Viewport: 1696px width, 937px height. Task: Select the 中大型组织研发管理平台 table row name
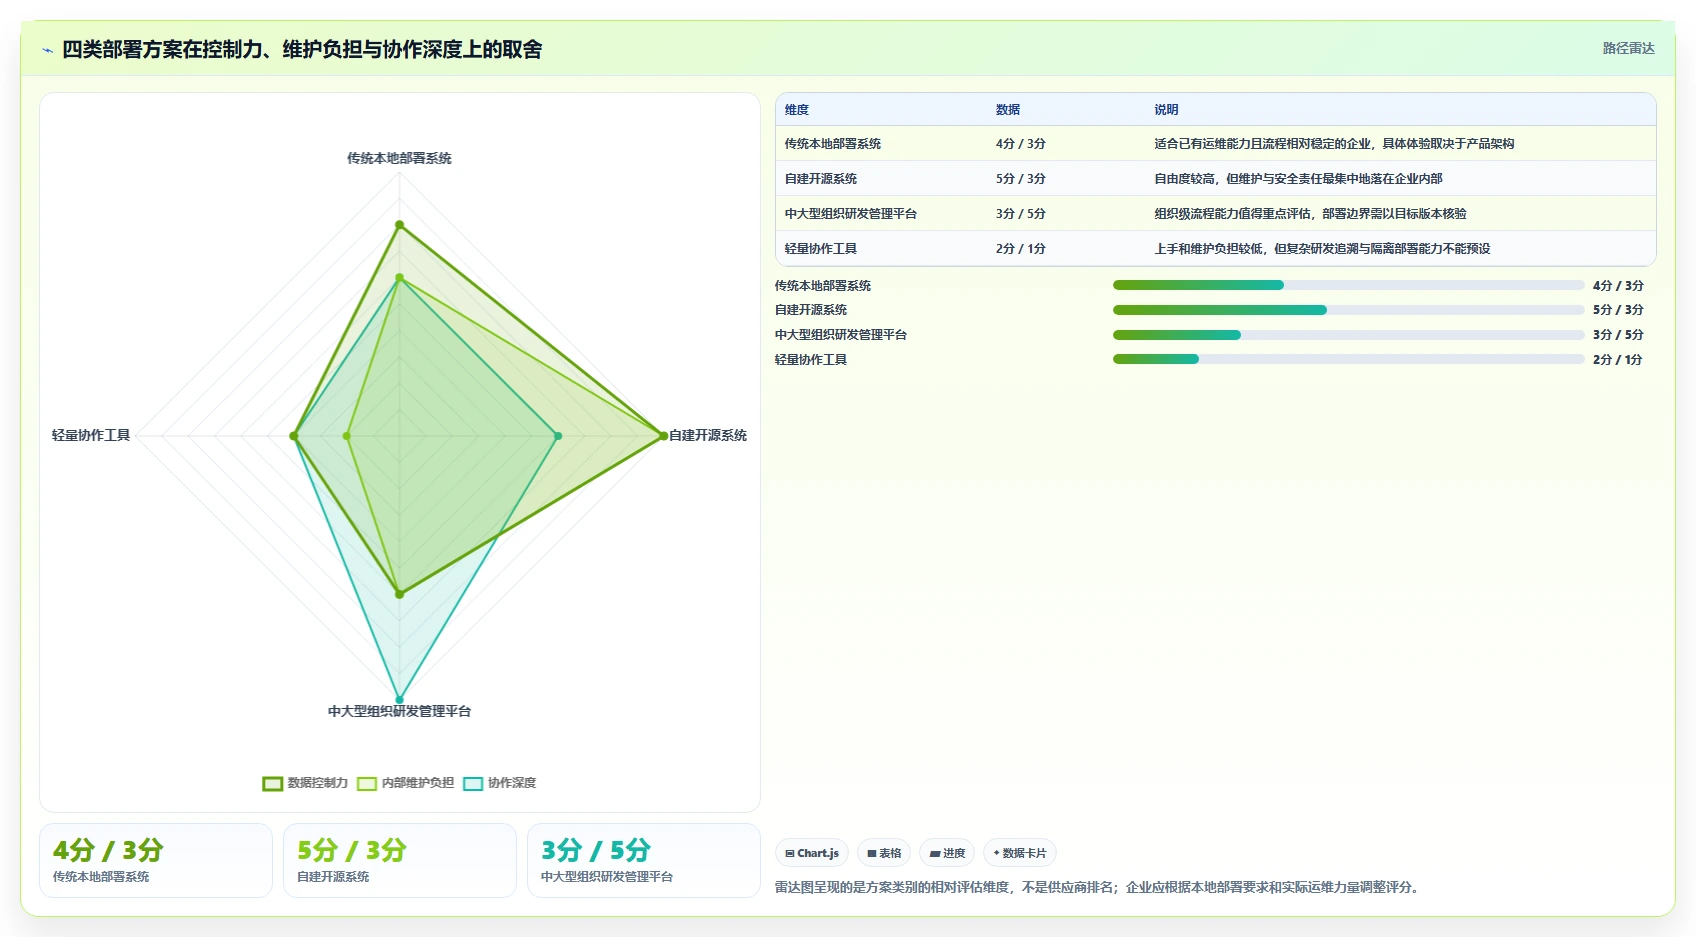[851, 214]
